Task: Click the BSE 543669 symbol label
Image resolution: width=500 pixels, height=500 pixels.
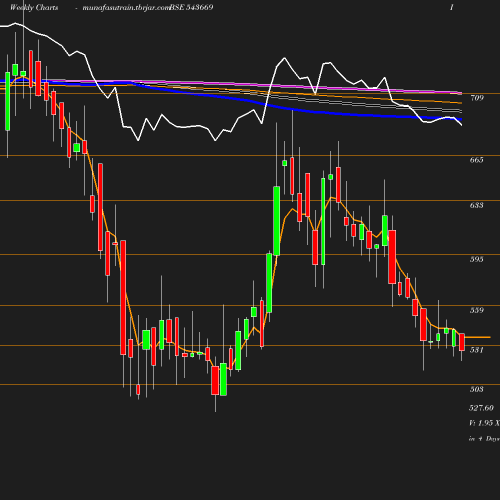Action: click(191, 7)
